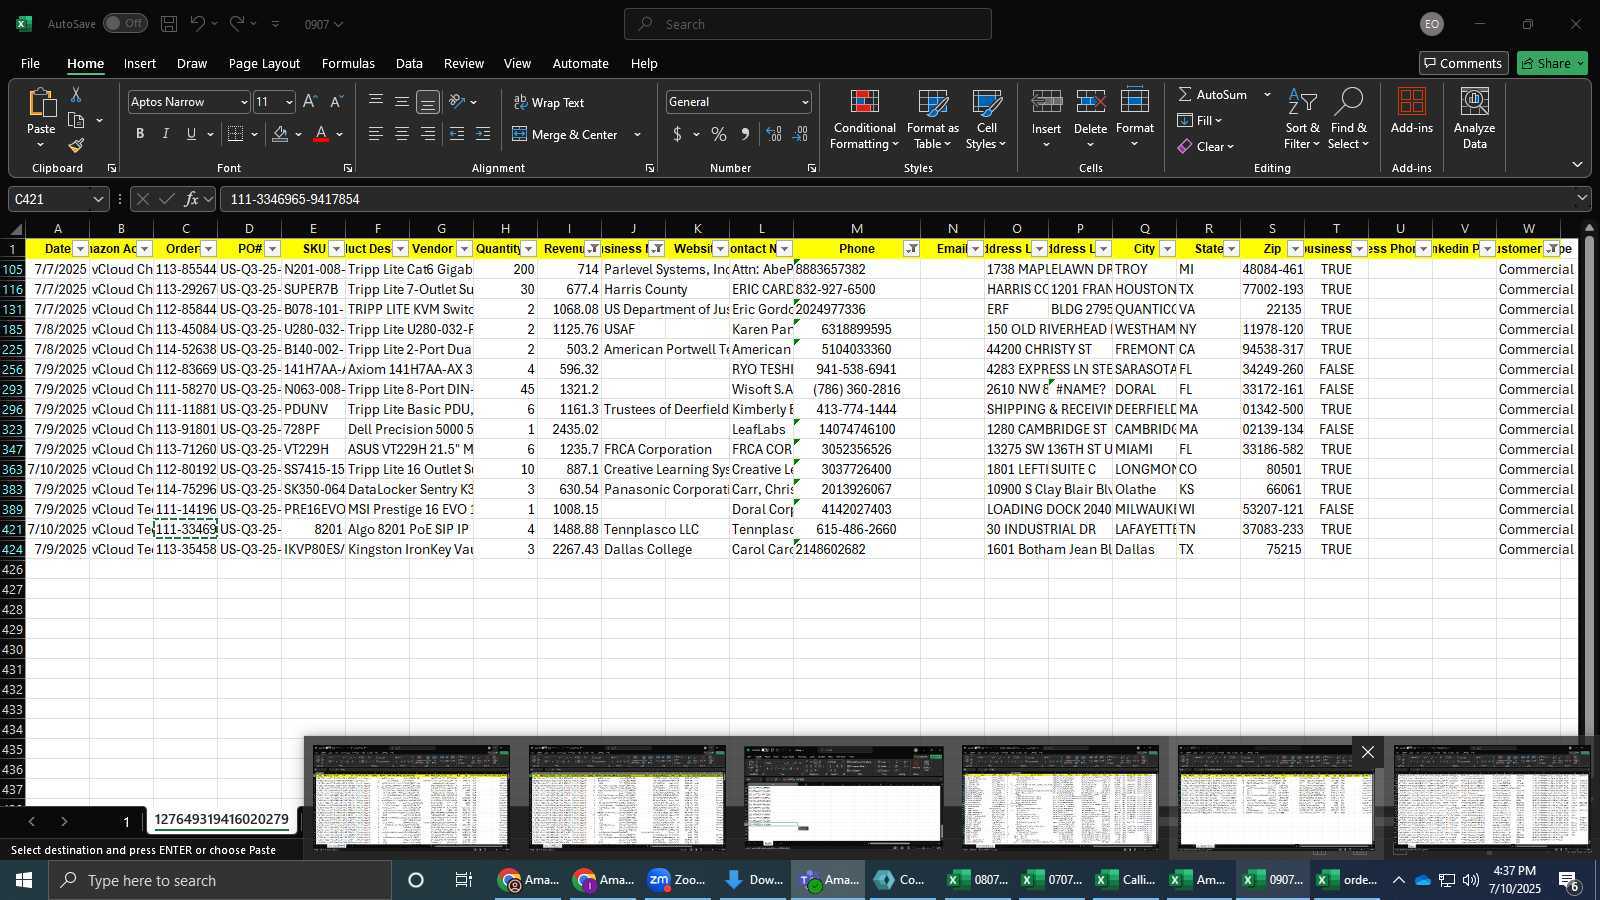Viewport: 1600px width, 900px height.
Task: Align text to center horizontally
Action: point(402,134)
